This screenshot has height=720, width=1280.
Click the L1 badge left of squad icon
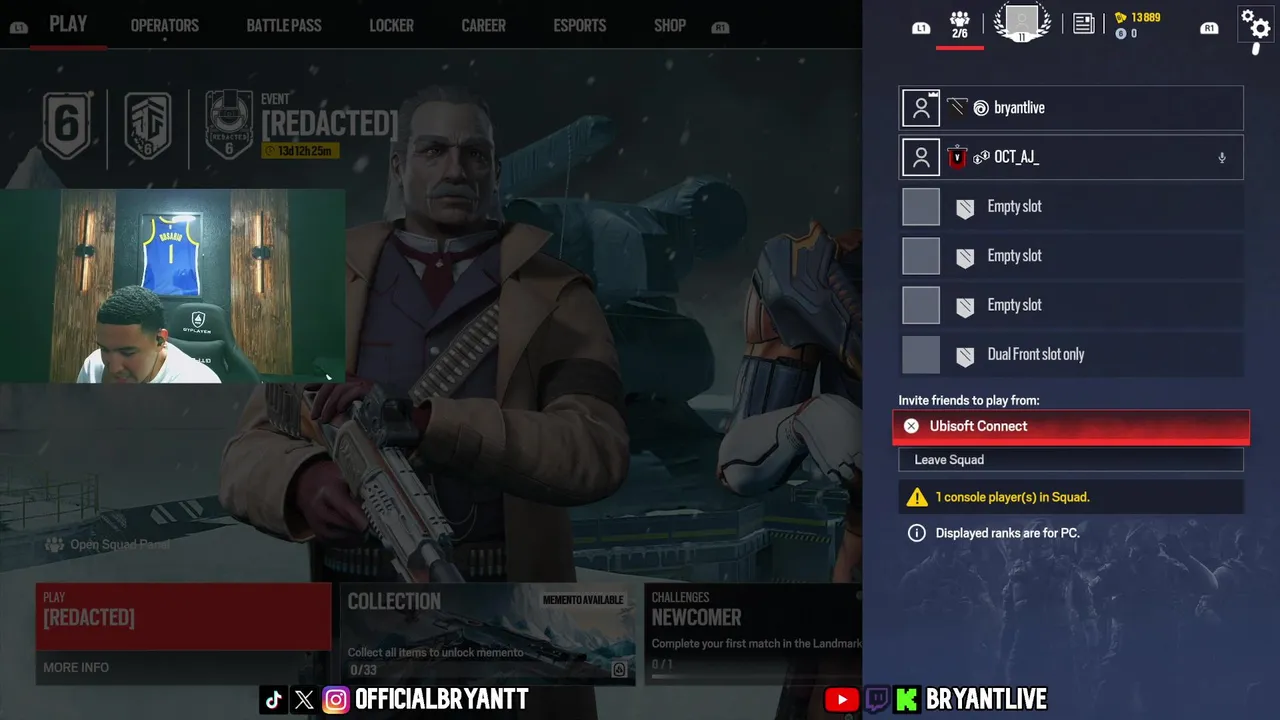point(922,28)
